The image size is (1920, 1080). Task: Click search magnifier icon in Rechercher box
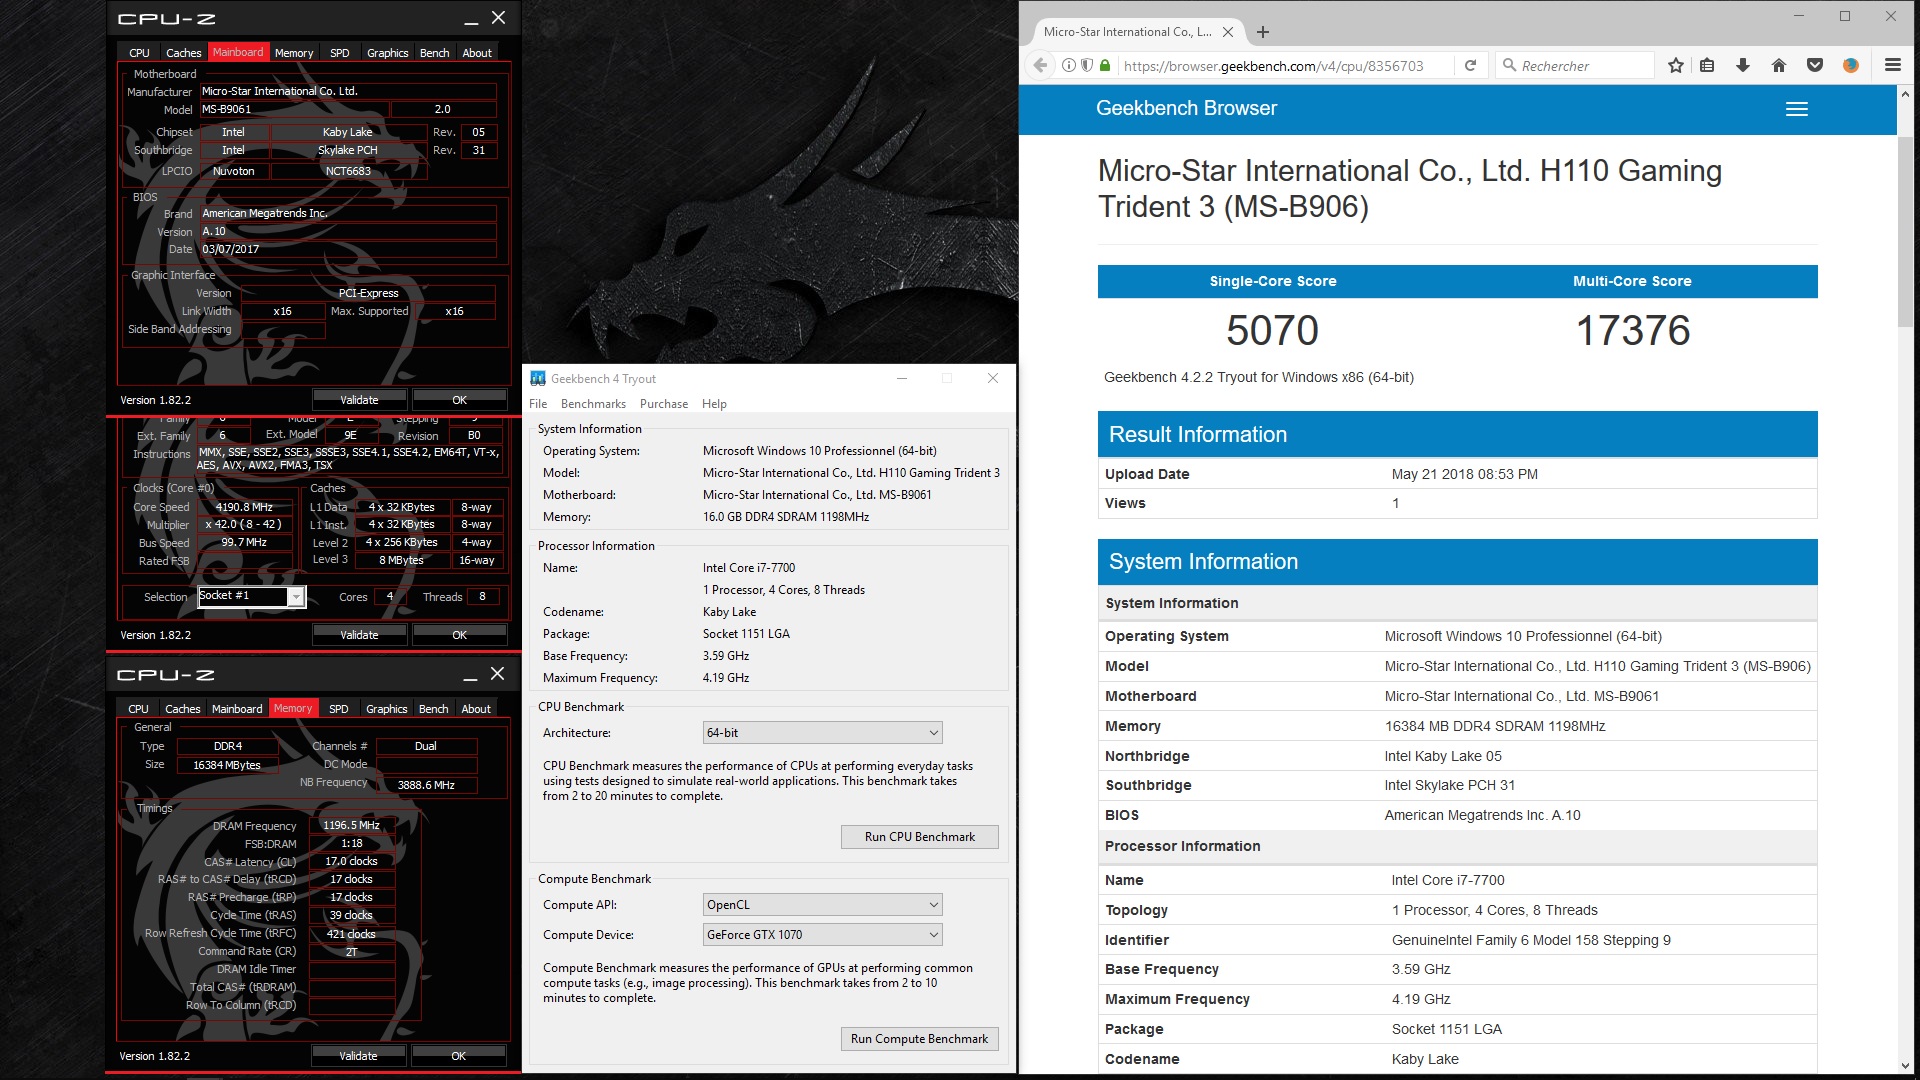[1509, 65]
